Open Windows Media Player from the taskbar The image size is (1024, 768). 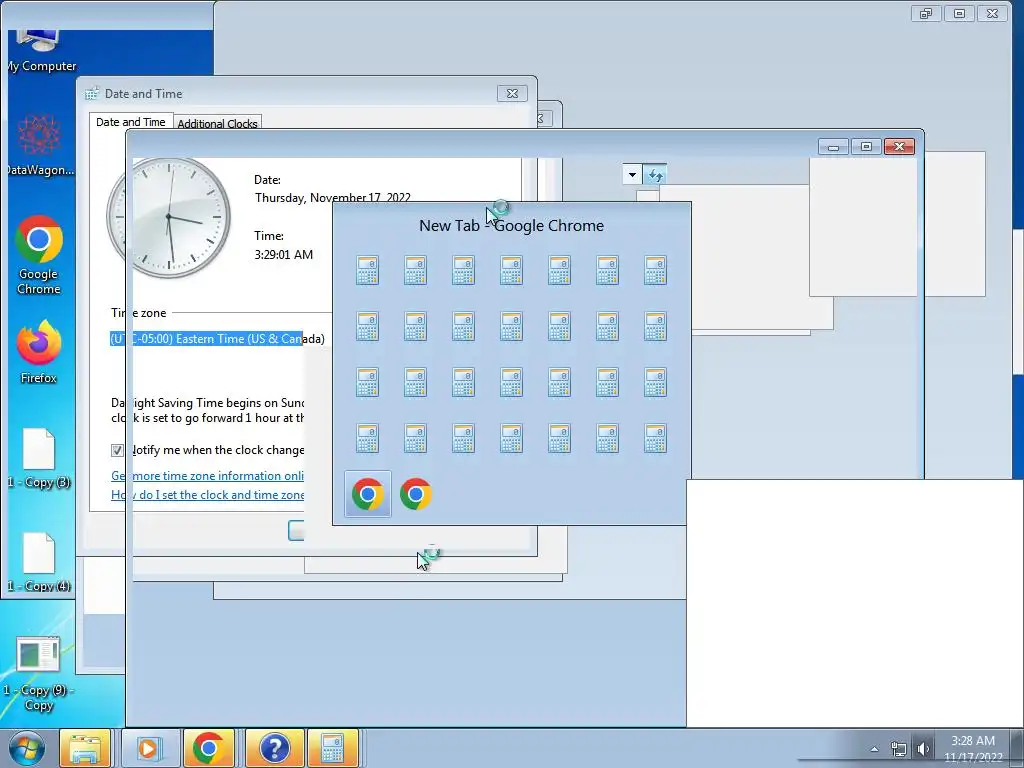(148, 748)
